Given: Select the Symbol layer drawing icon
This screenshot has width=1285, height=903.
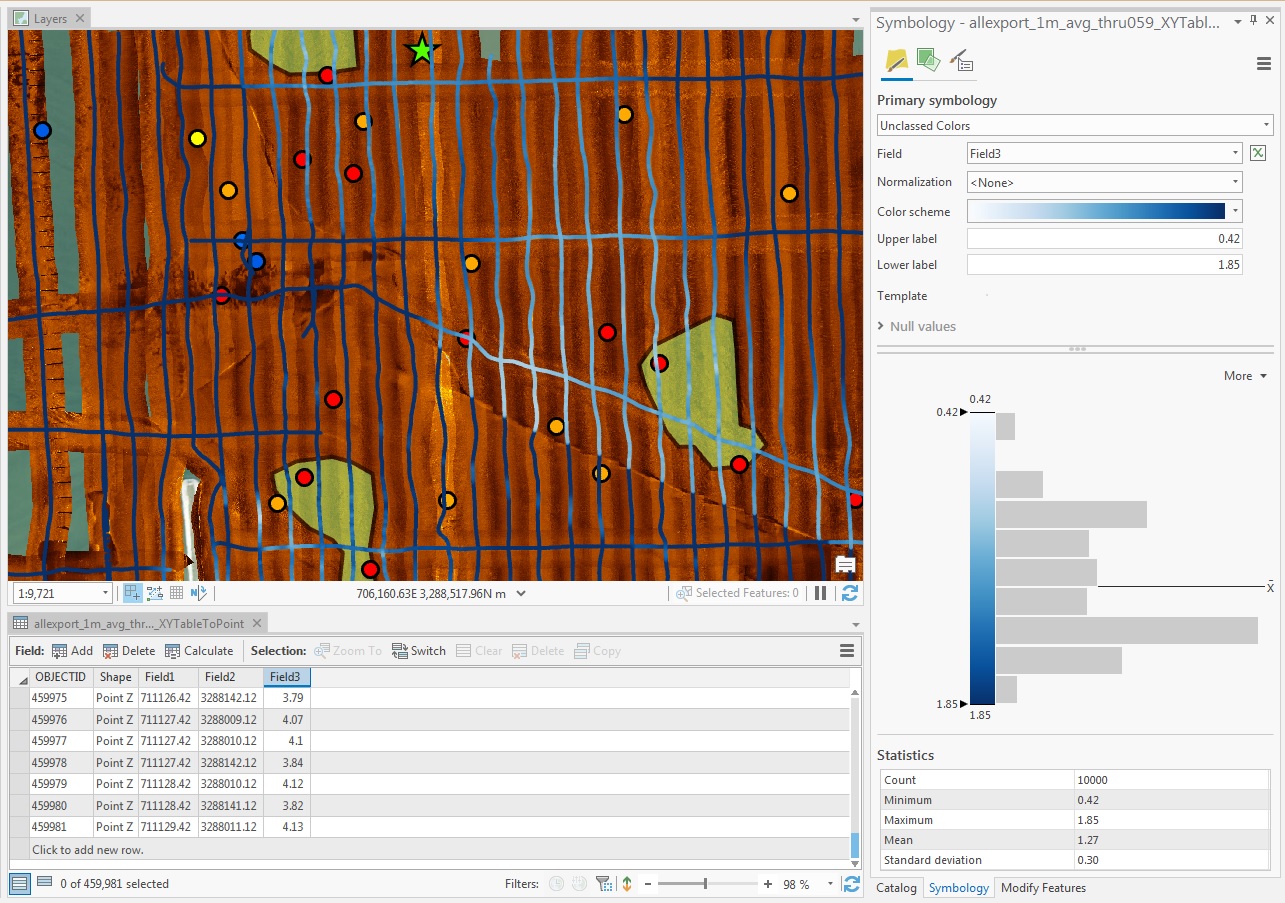Looking at the screenshot, I should 961,61.
